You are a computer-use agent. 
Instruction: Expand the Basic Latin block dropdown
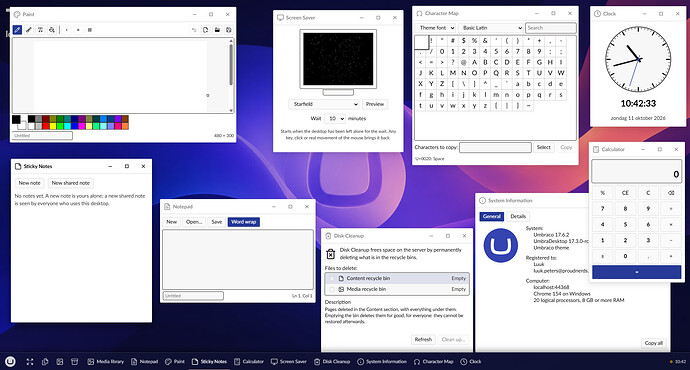tap(491, 28)
